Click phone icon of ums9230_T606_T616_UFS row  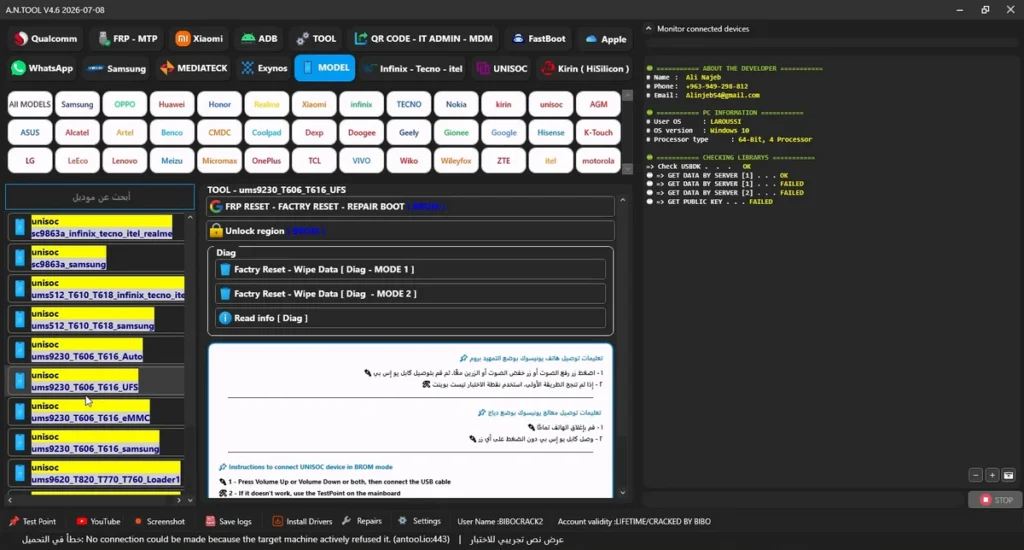point(20,381)
